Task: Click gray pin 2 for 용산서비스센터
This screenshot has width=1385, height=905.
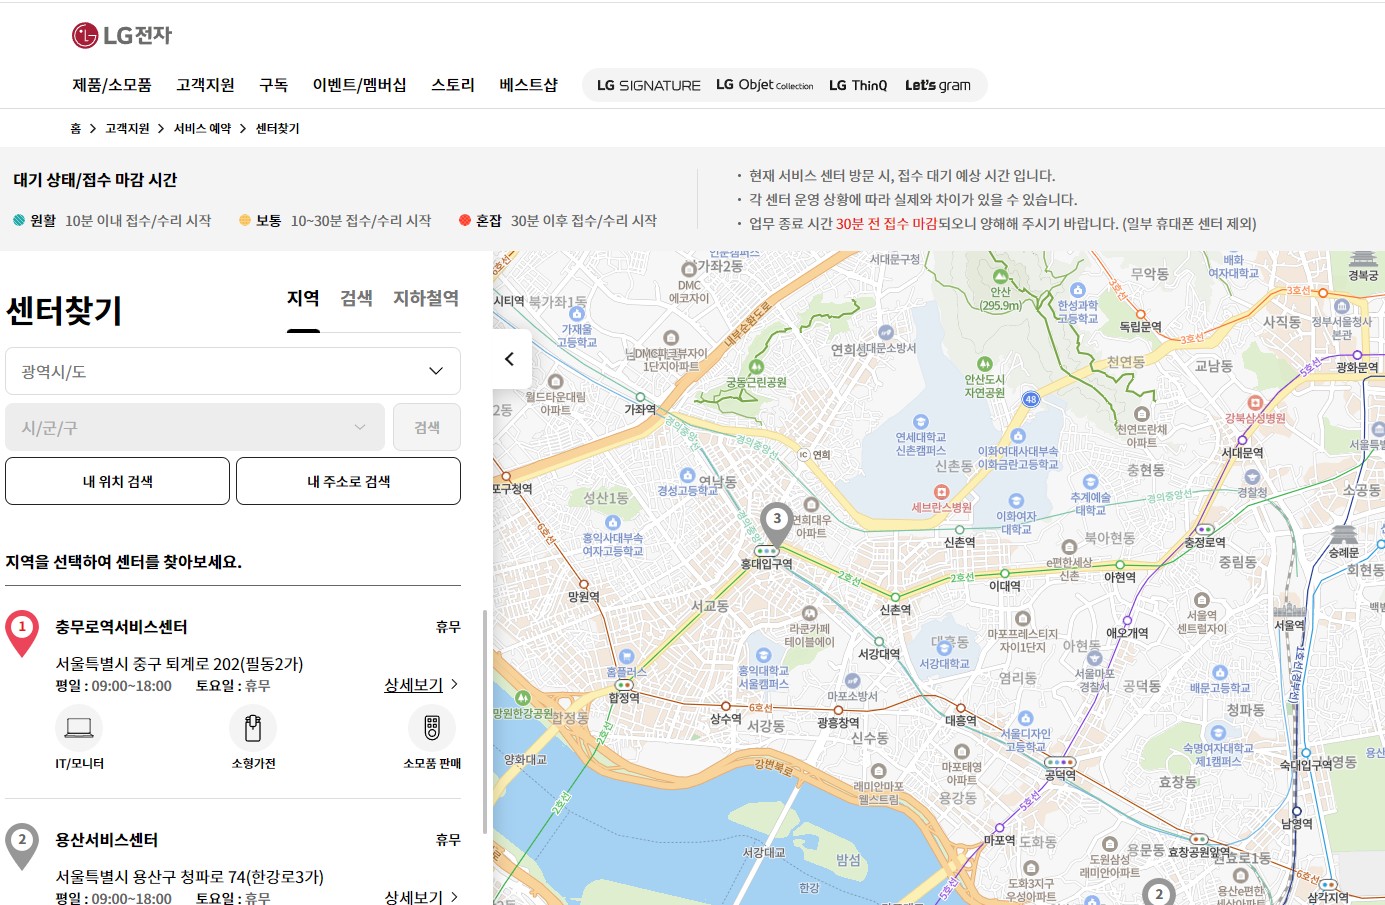Action: click(x=22, y=845)
